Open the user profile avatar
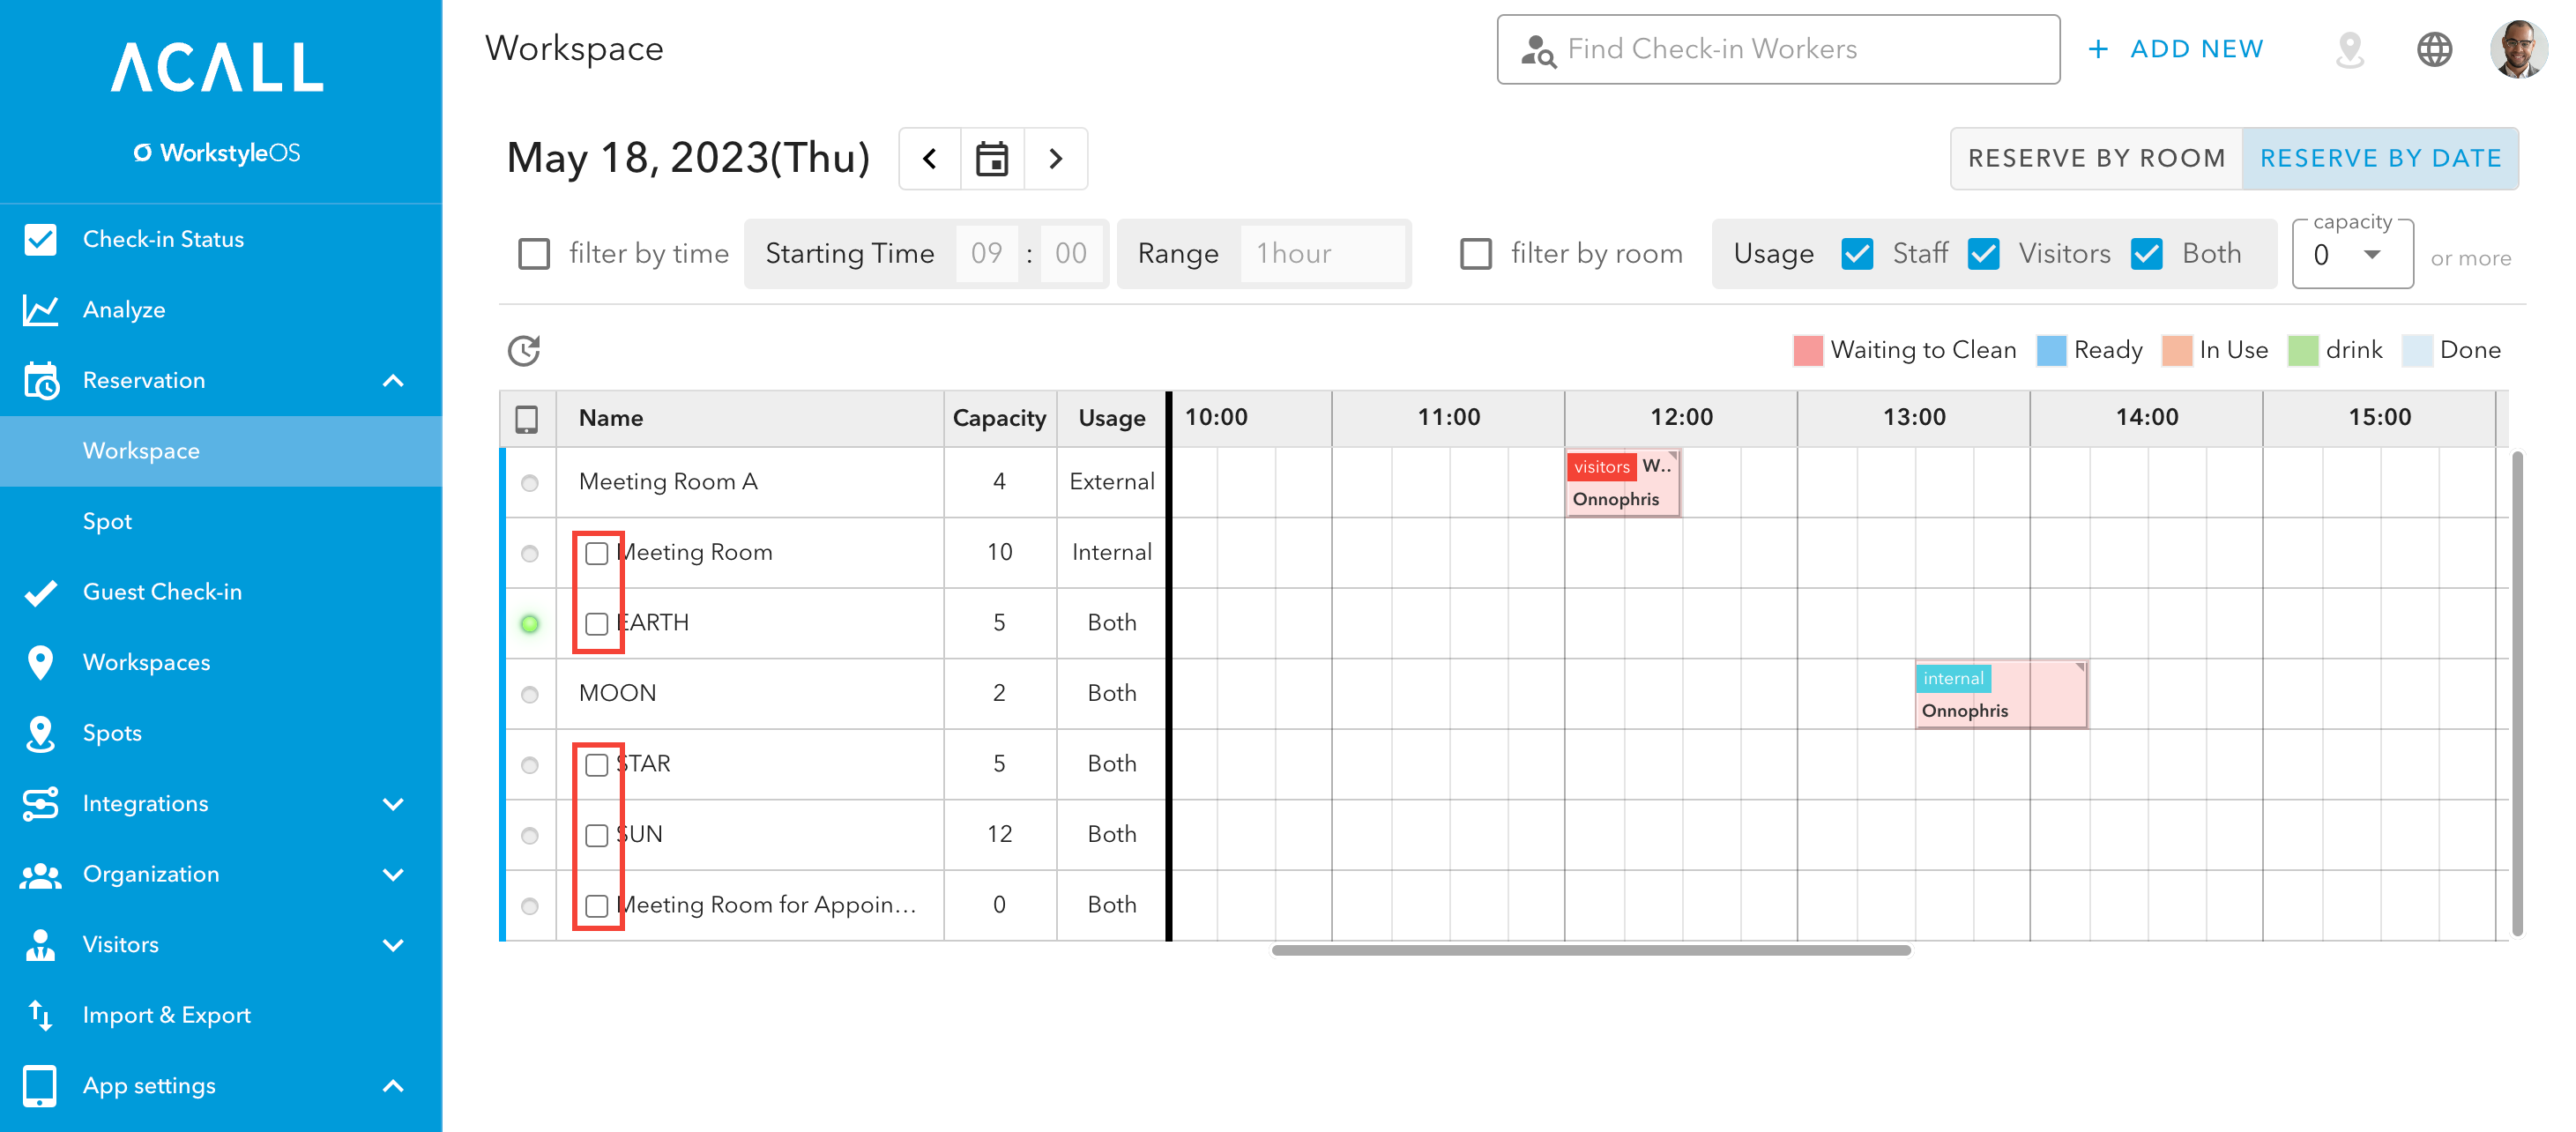 (x=2518, y=49)
